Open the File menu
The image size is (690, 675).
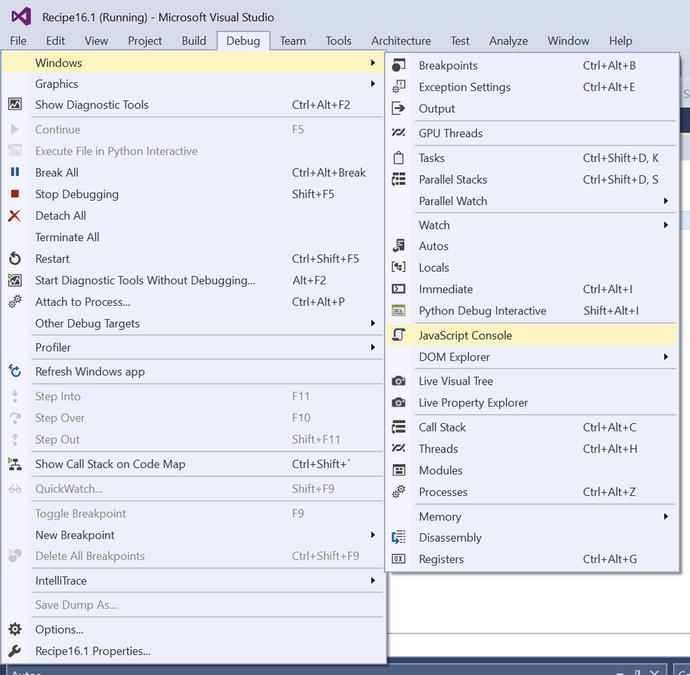pyautogui.click(x=18, y=41)
